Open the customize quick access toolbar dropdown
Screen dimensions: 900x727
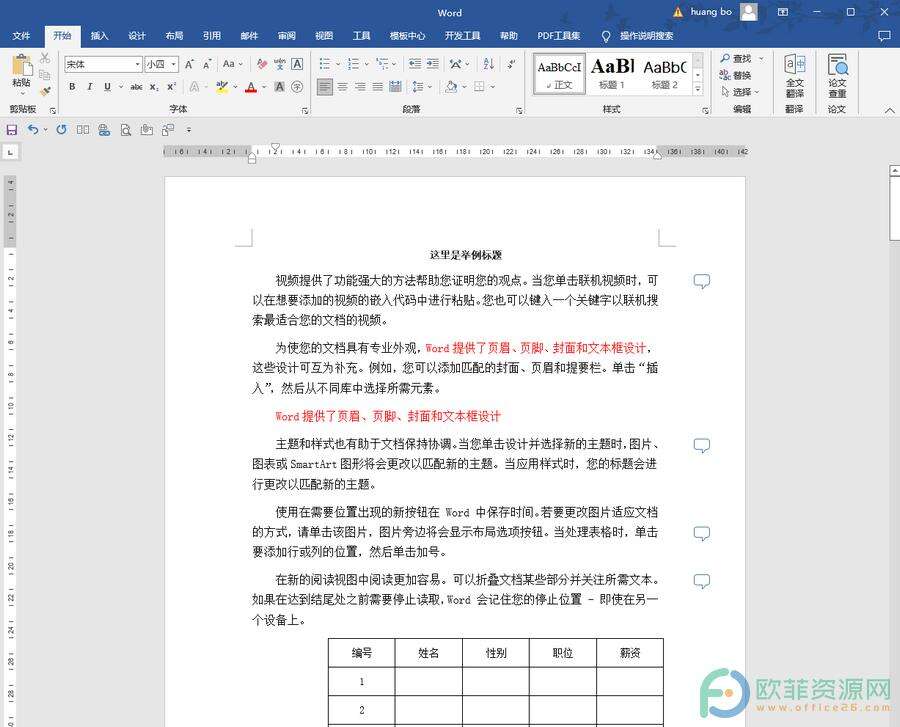click(x=189, y=130)
